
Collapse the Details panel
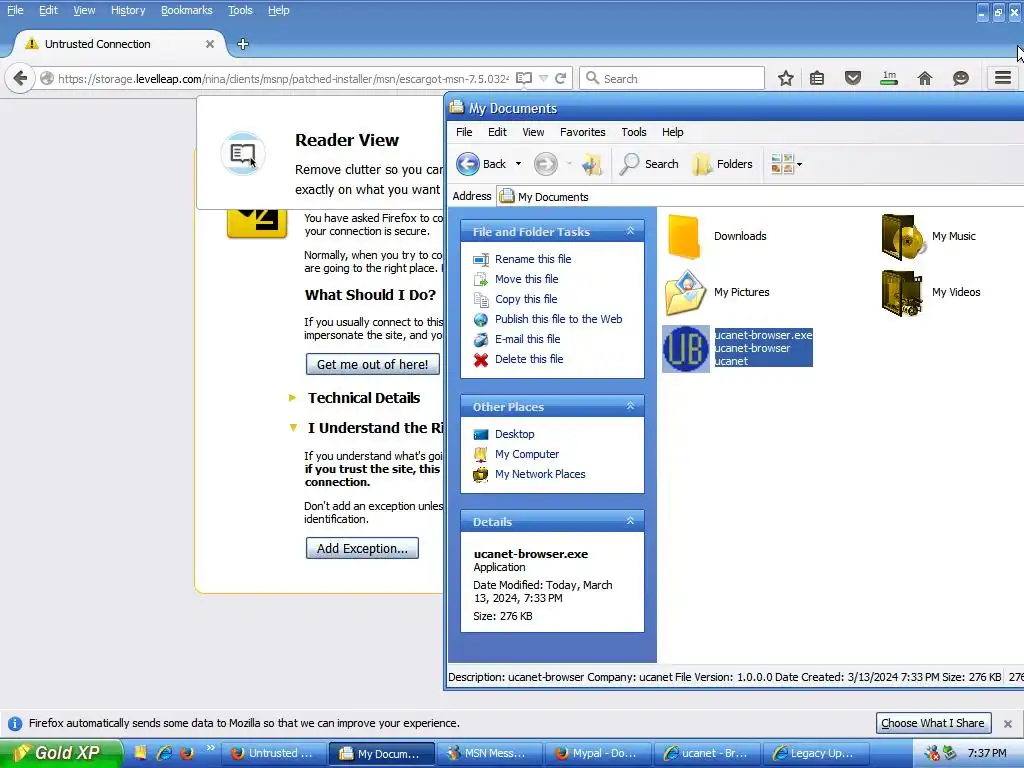point(630,521)
